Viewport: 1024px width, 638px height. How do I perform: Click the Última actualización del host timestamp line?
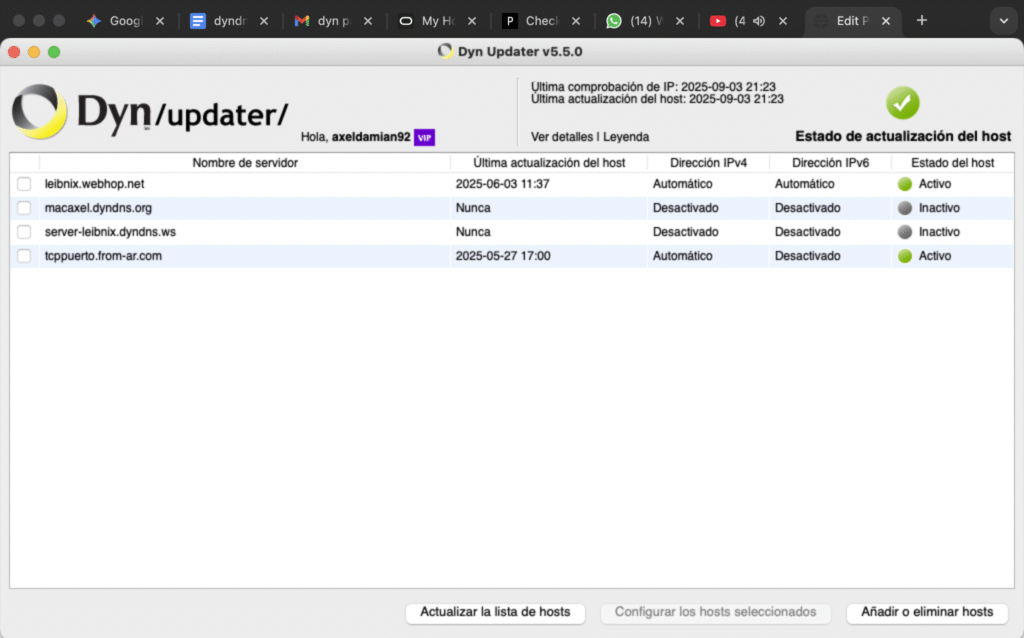[x=657, y=99]
